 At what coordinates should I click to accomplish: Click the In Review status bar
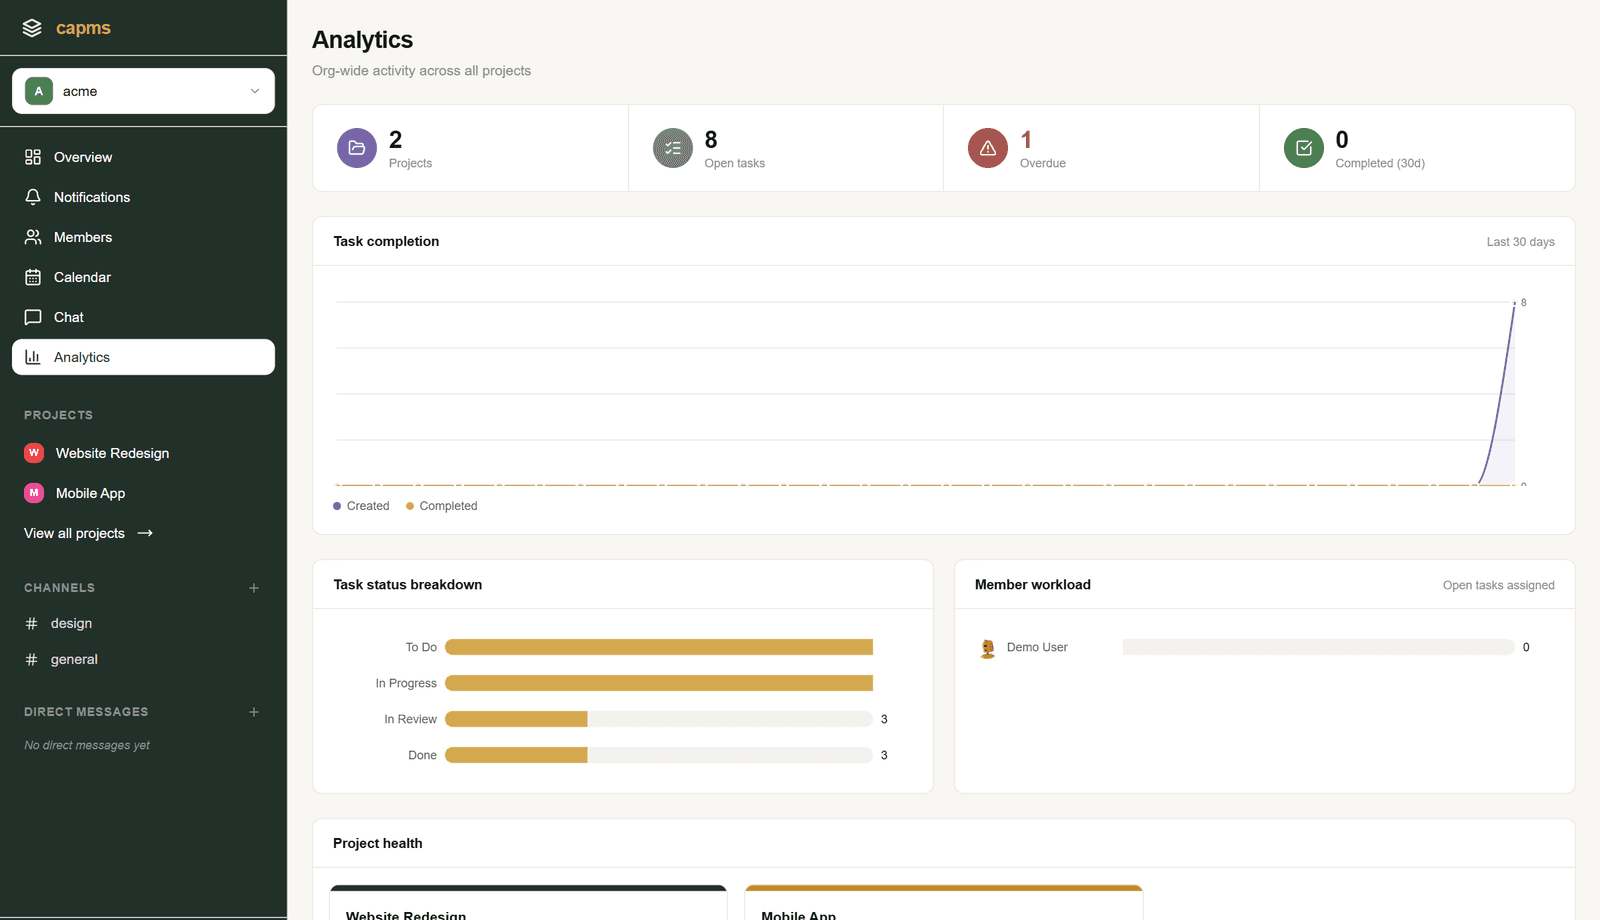659,719
